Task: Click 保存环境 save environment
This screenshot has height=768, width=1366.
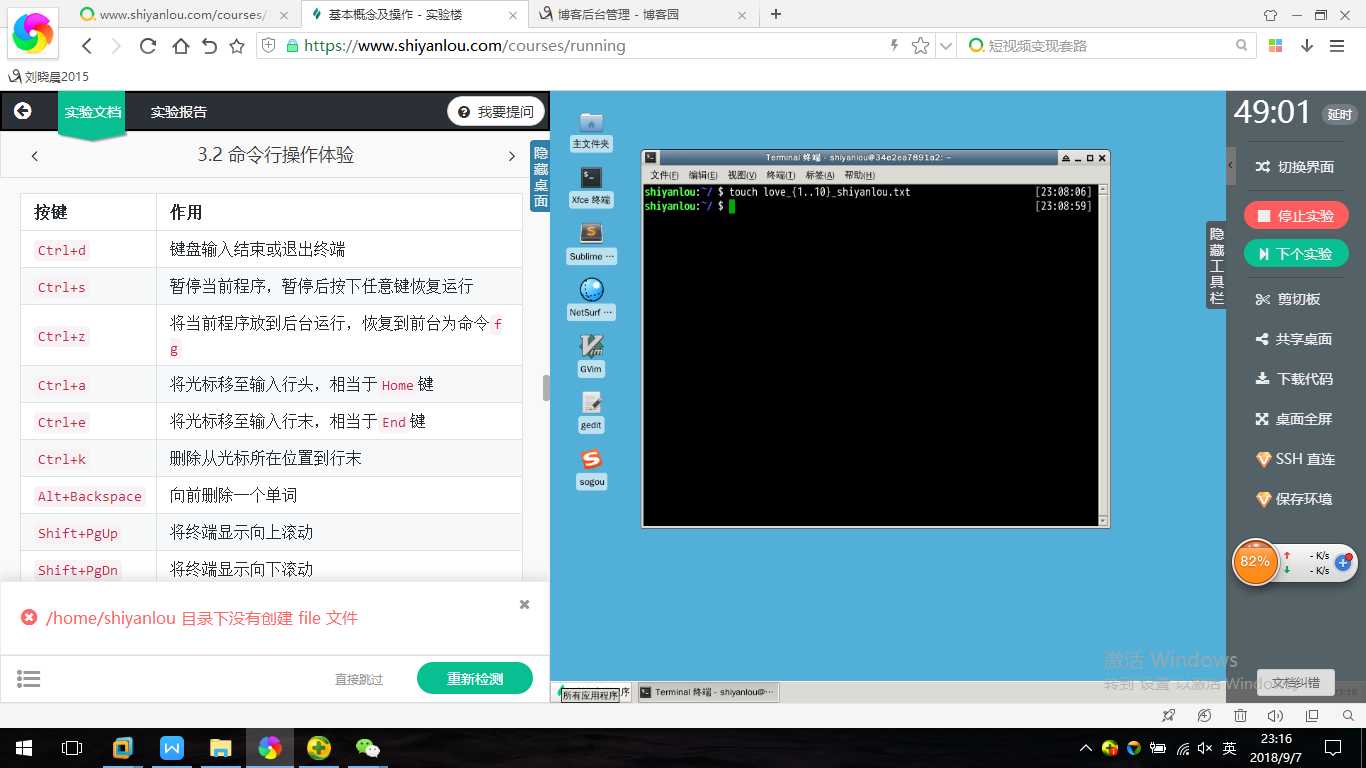Action: [1294, 499]
